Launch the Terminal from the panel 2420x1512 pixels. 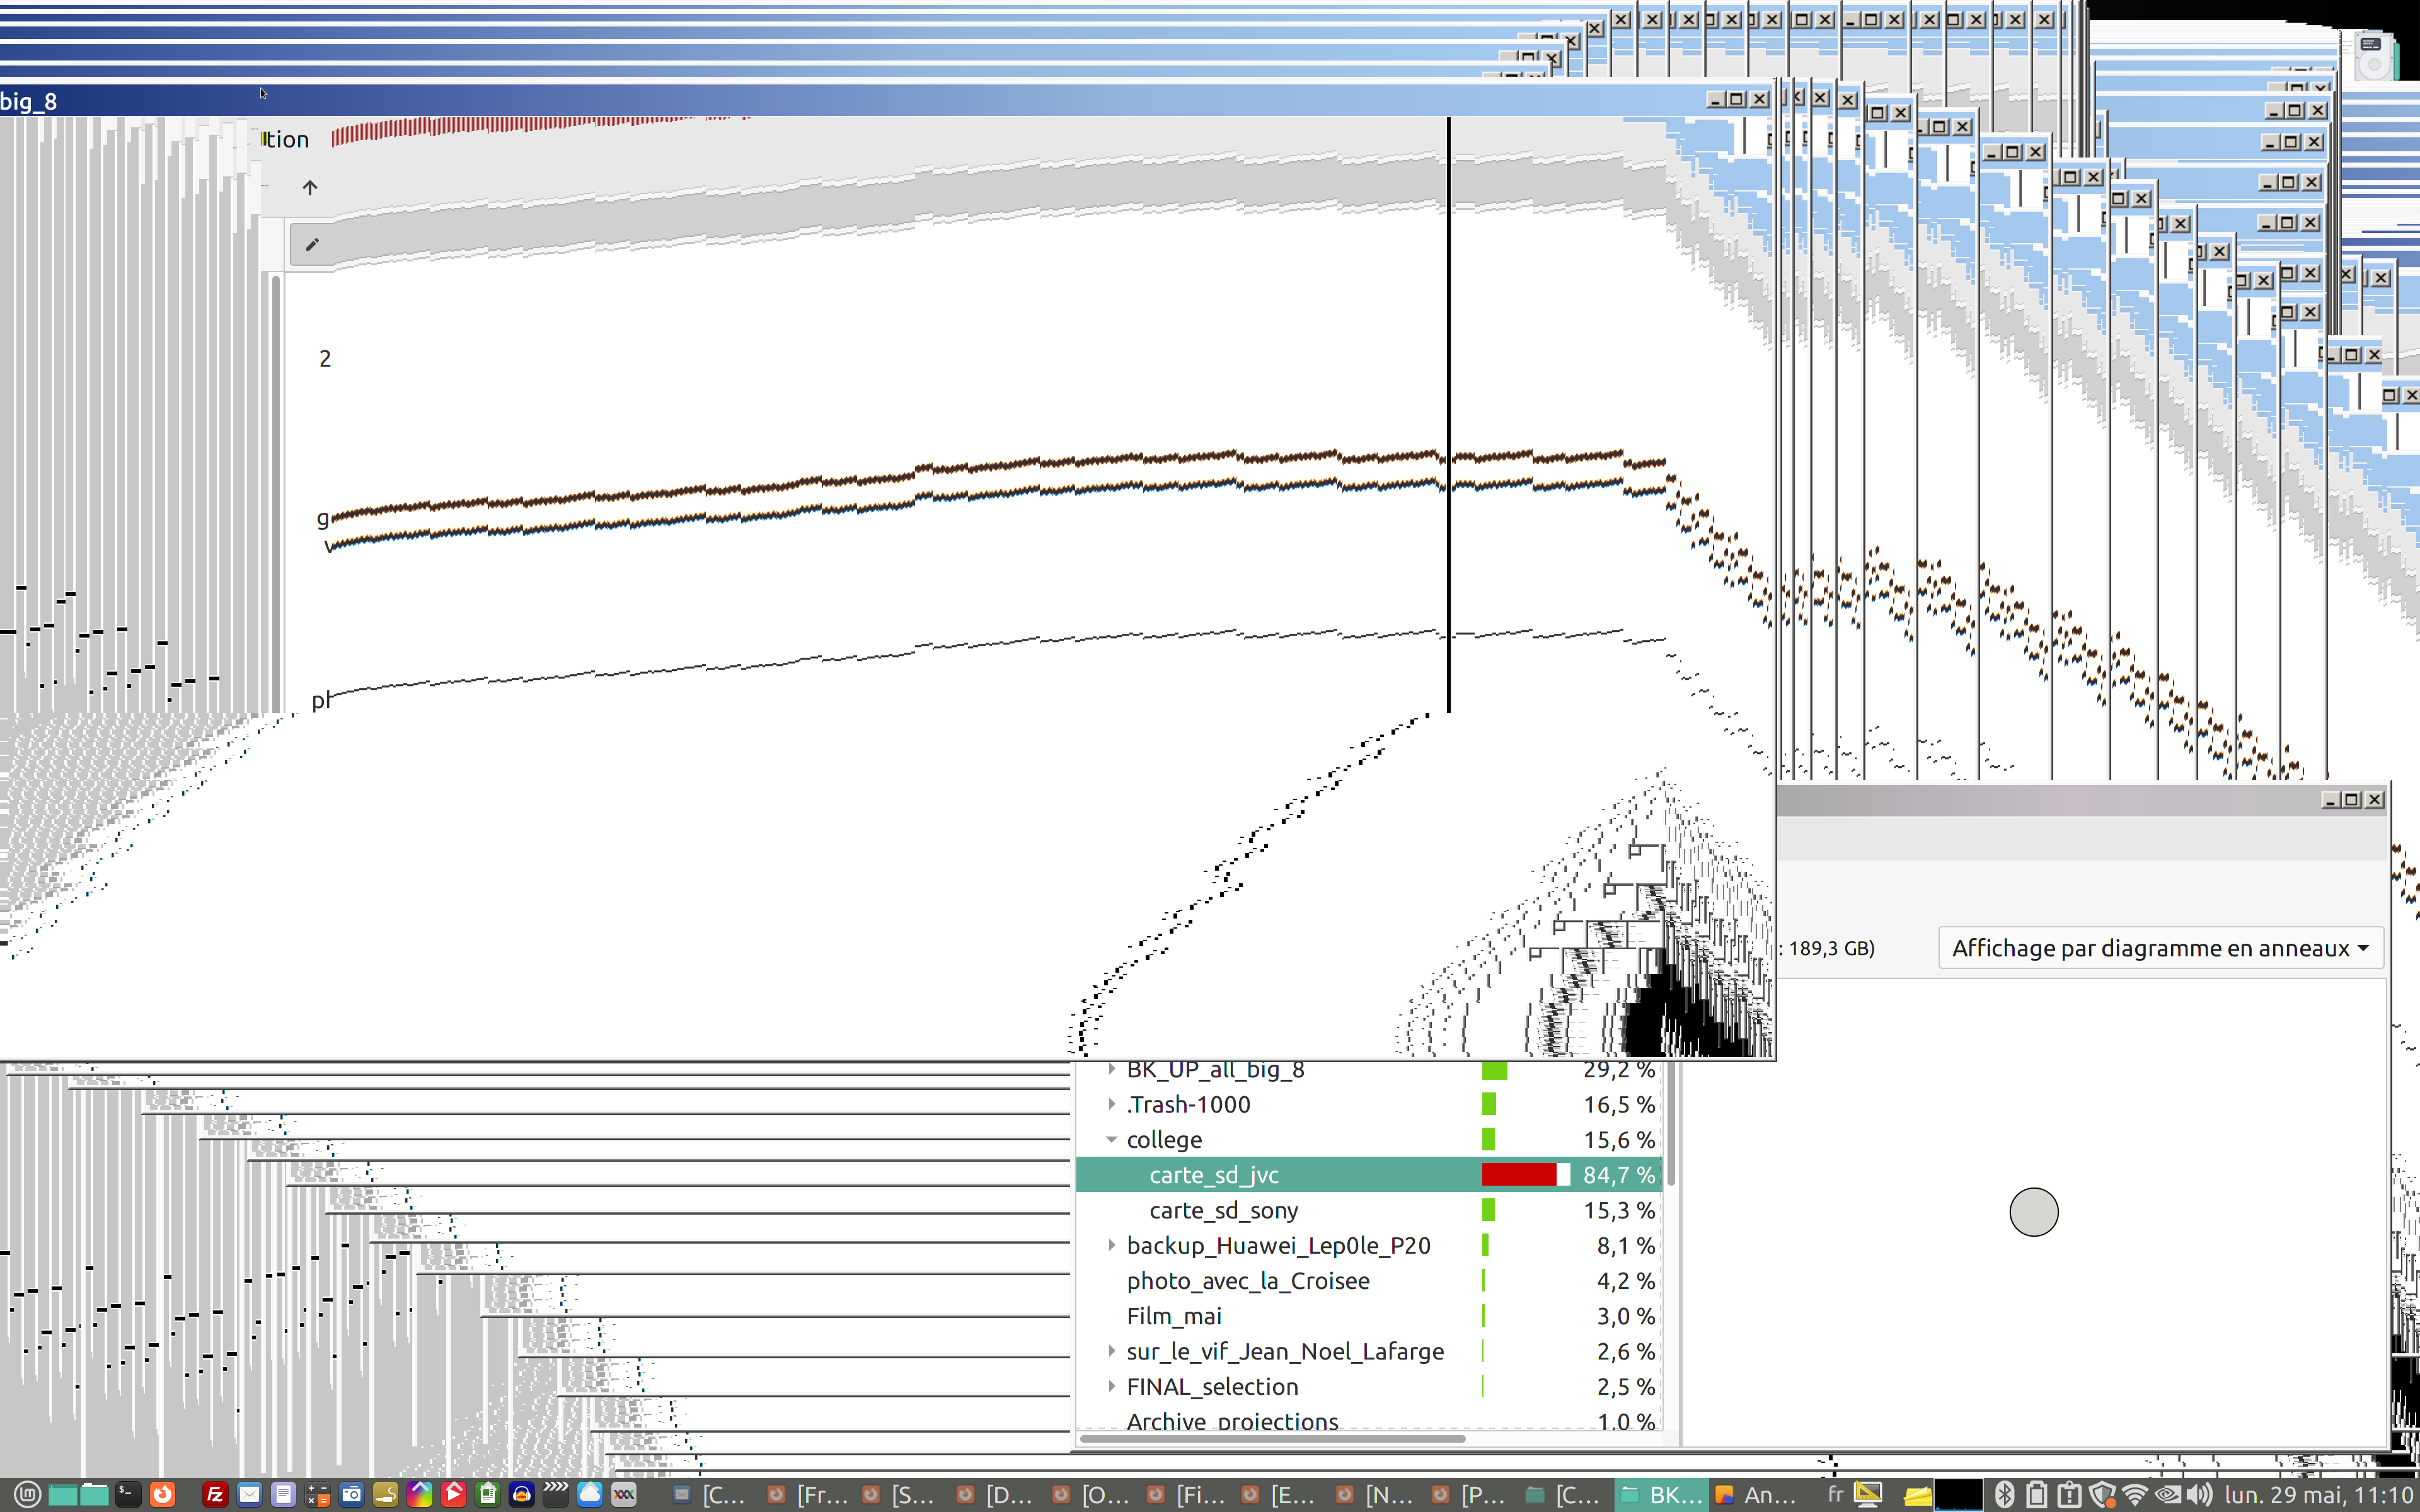[127, 1494]
